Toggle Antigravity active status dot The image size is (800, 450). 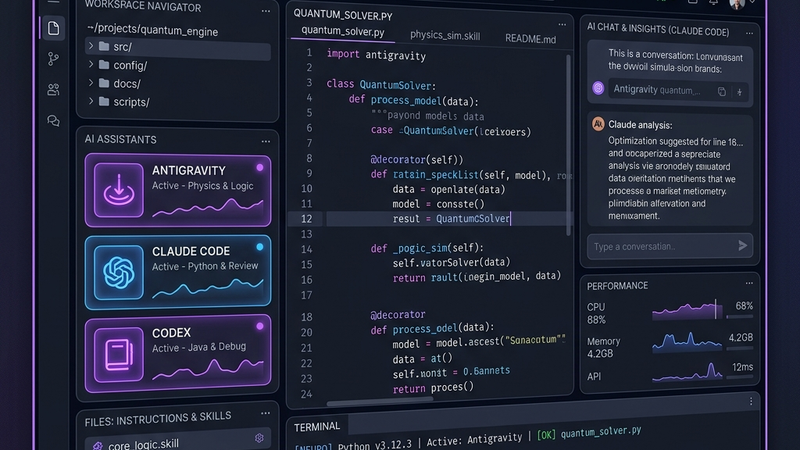(x=260, y=167)
